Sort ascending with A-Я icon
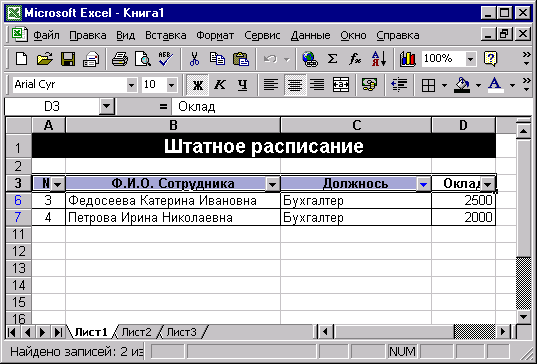Viewport: 537px width, 364px height. [379, 59]
